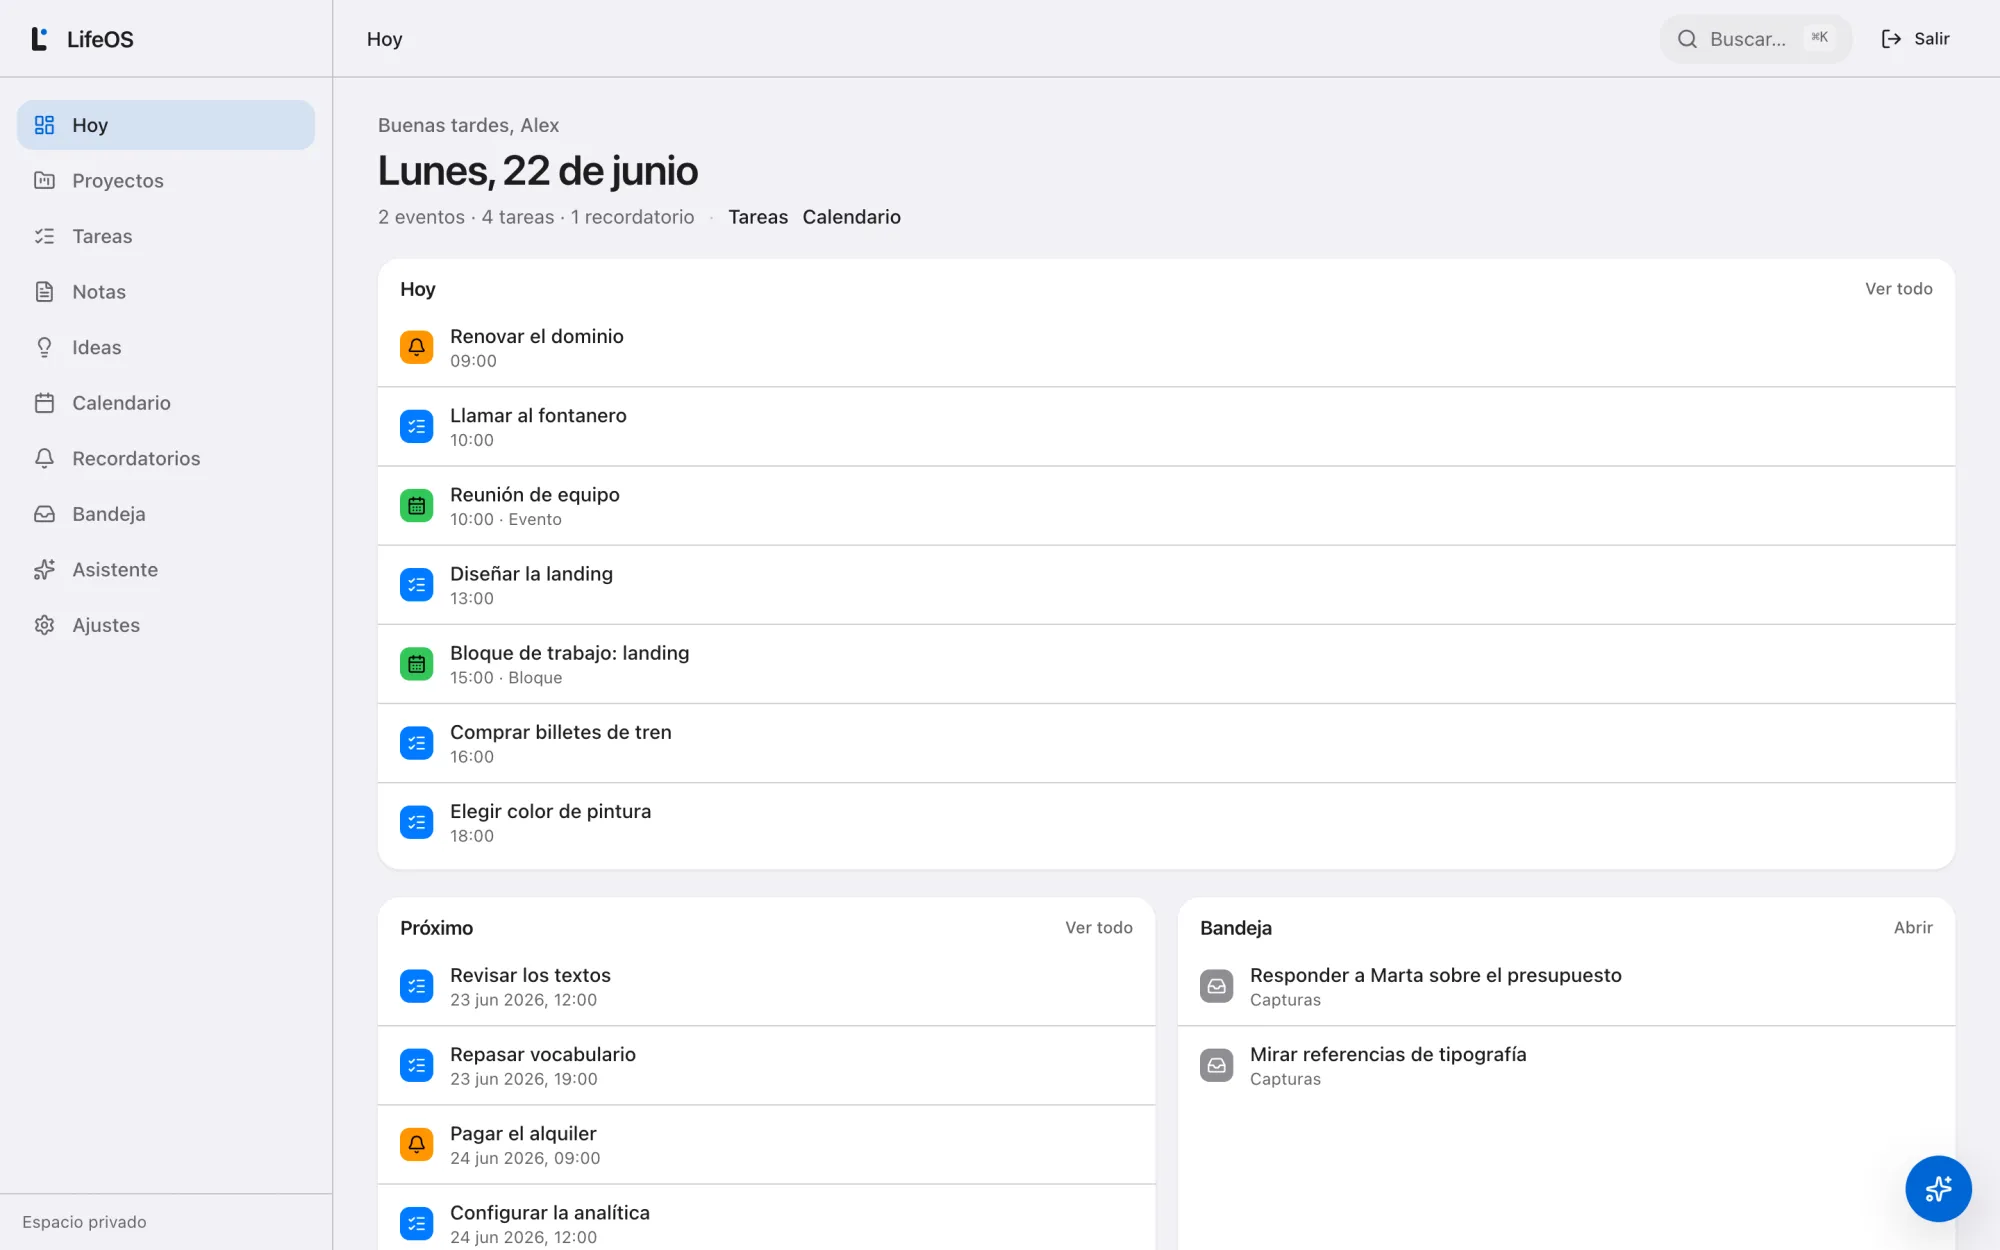Follow the Tareas link under the date
The width and height of the screenshot is (2000, 1250).
click(x=758, y=217)
